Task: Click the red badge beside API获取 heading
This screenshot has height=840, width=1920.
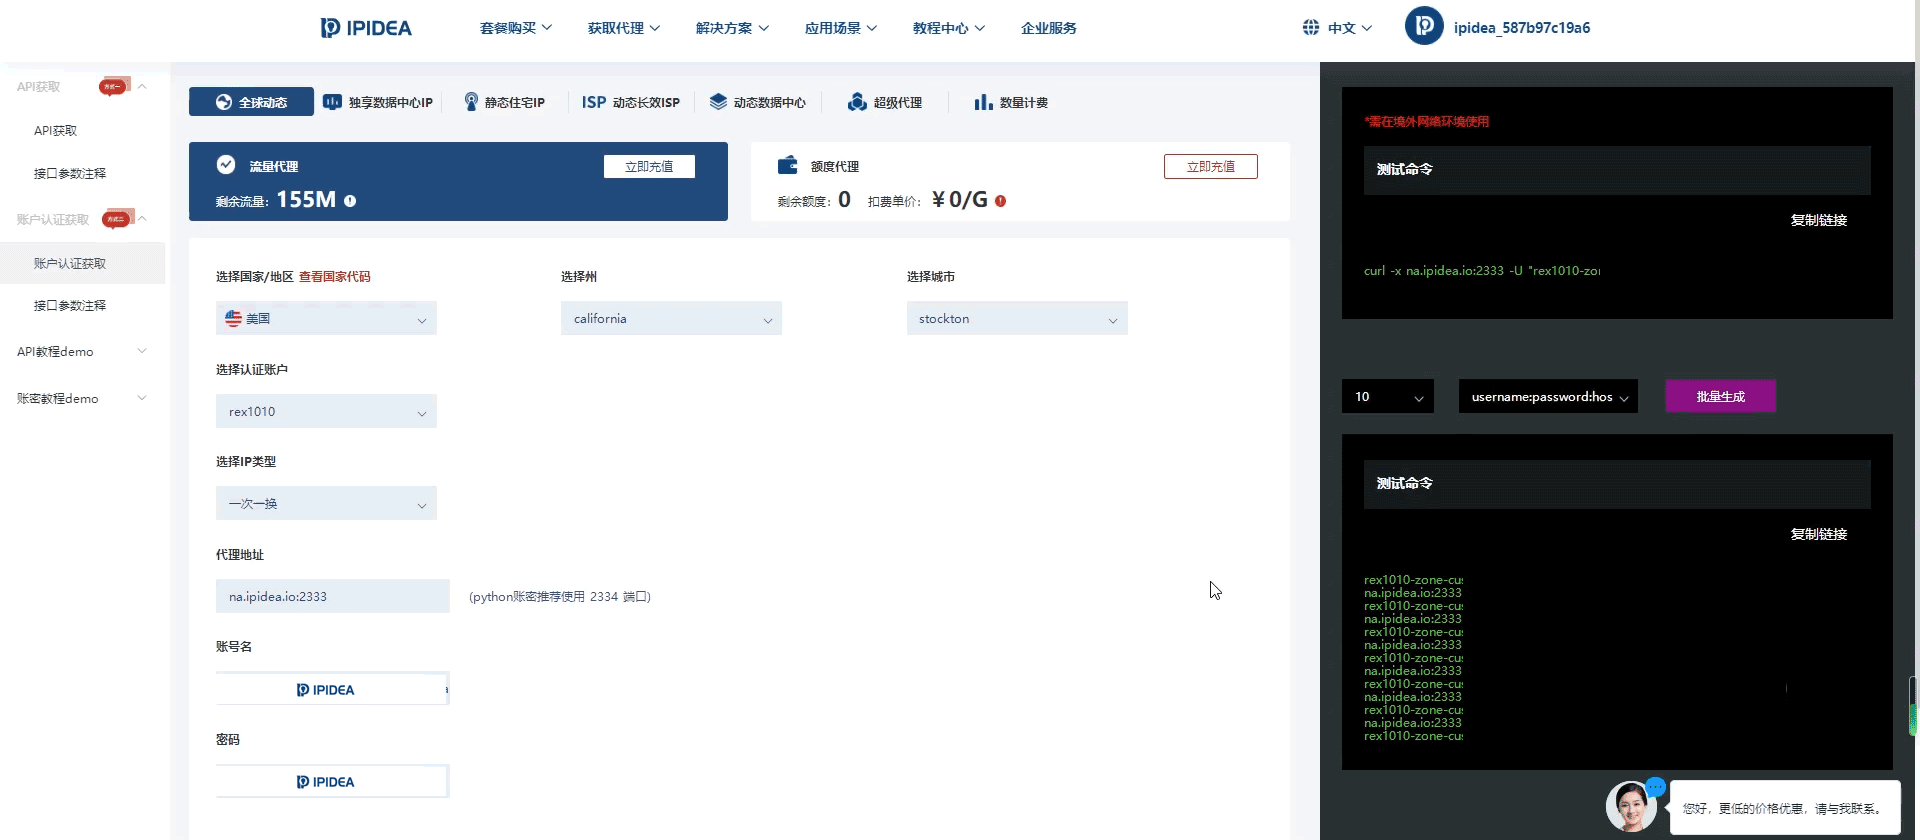Action: click(x=114, y=86)
